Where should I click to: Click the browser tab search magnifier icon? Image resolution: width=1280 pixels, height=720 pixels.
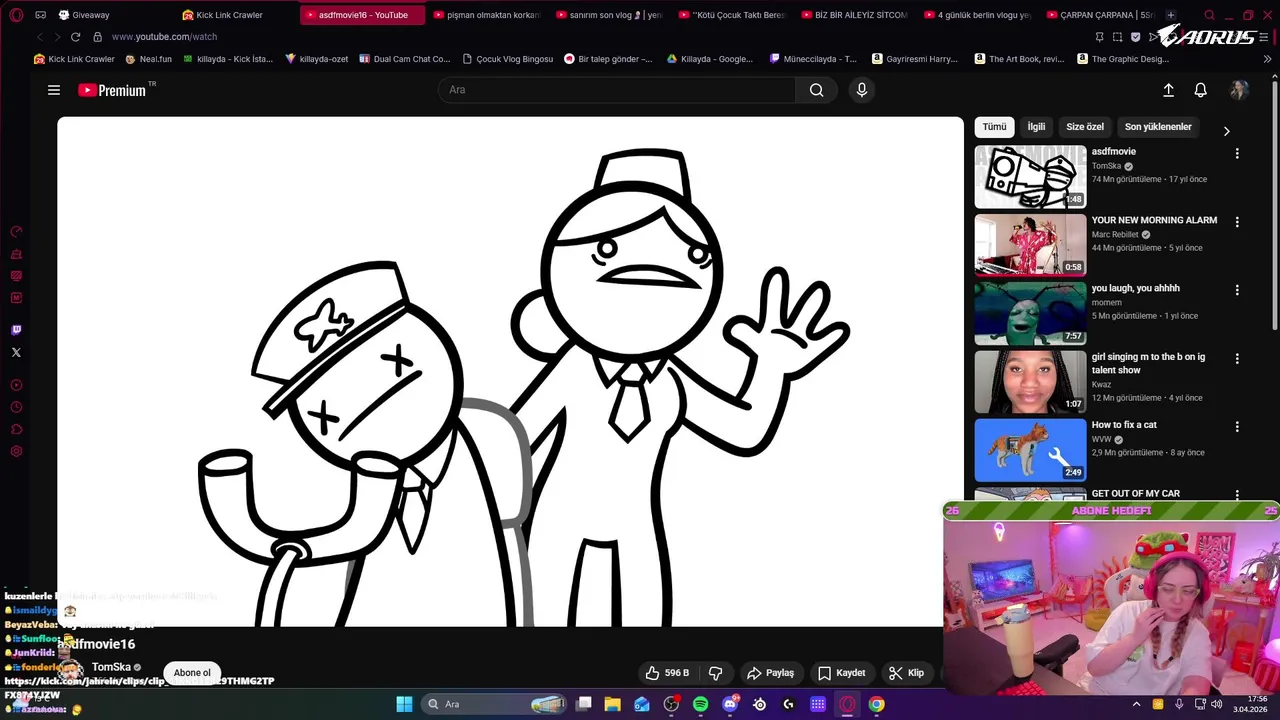click(1209, 15)
